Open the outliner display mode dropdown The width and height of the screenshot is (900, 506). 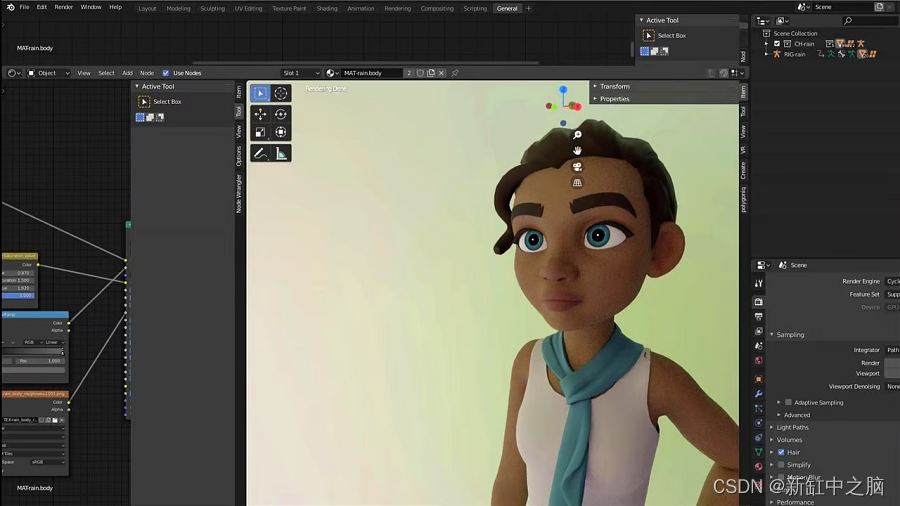(763, 21)
